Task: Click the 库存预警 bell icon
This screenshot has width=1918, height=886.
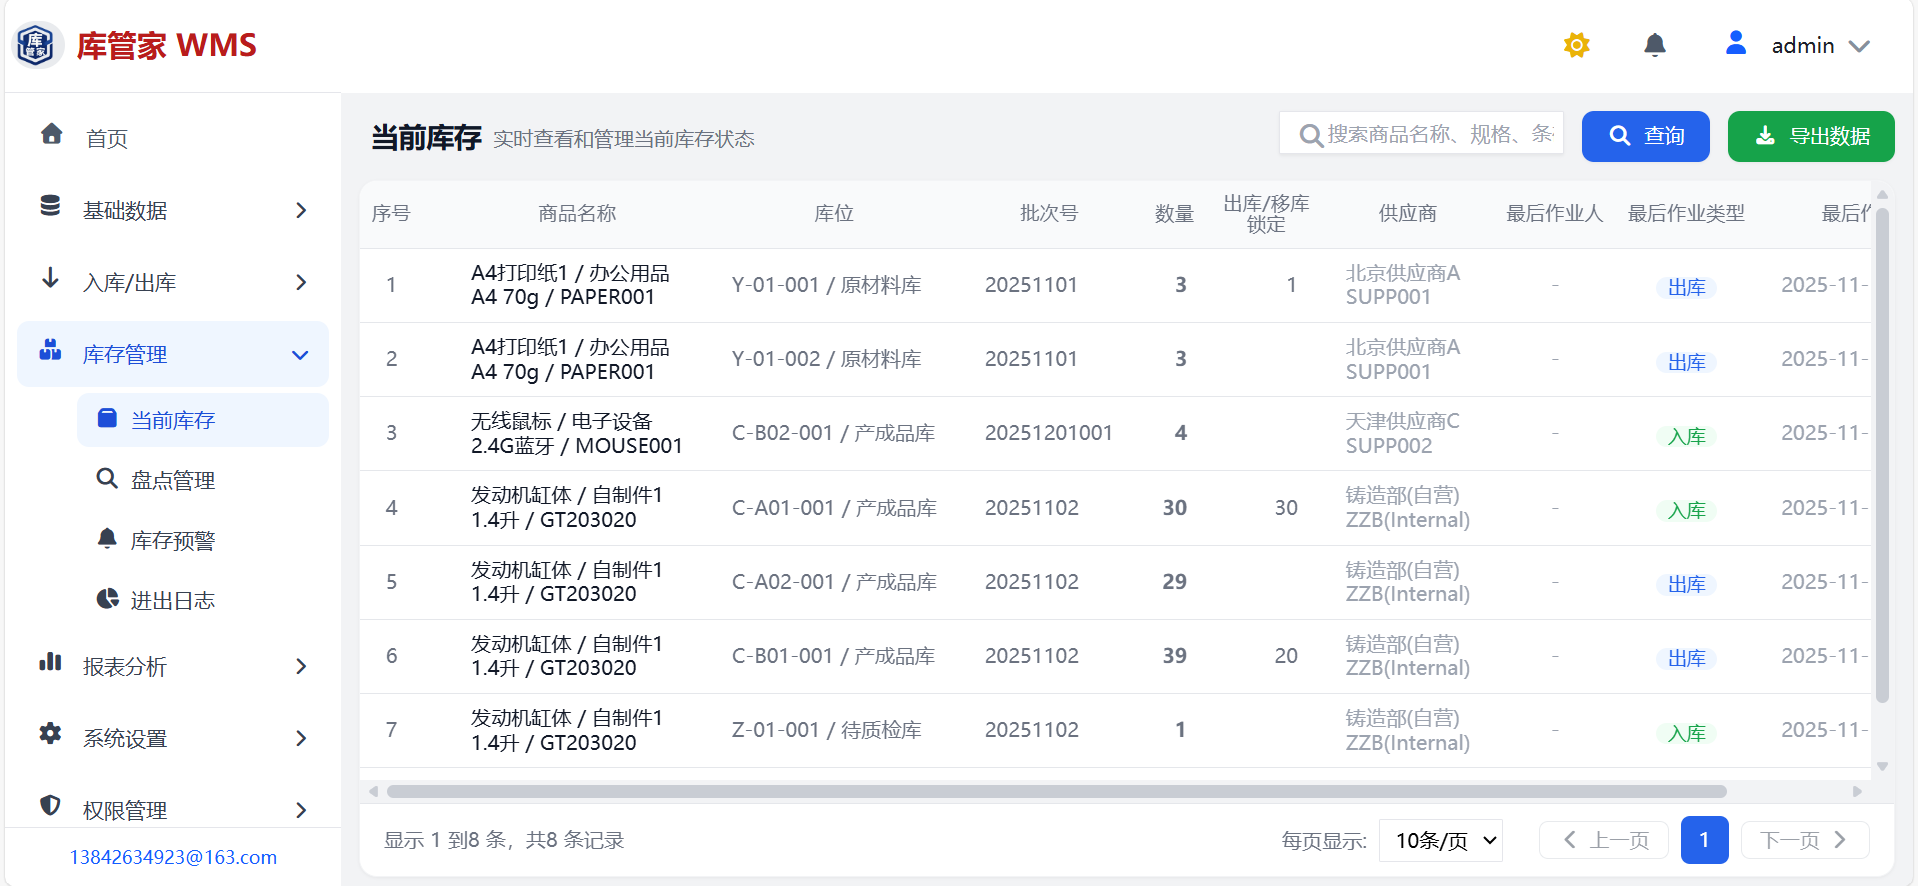Action: coord(107,538)
